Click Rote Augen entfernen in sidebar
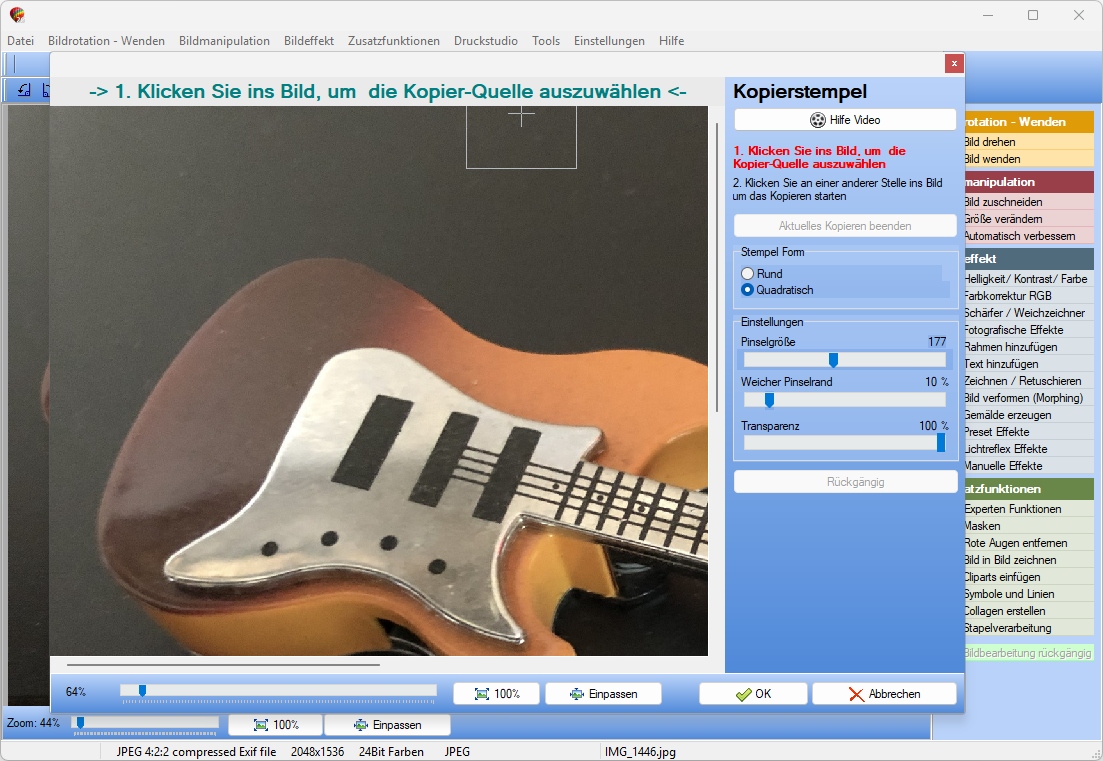Image resolution: width=1103 pixels, height=761 pixels. (1015, 543)
